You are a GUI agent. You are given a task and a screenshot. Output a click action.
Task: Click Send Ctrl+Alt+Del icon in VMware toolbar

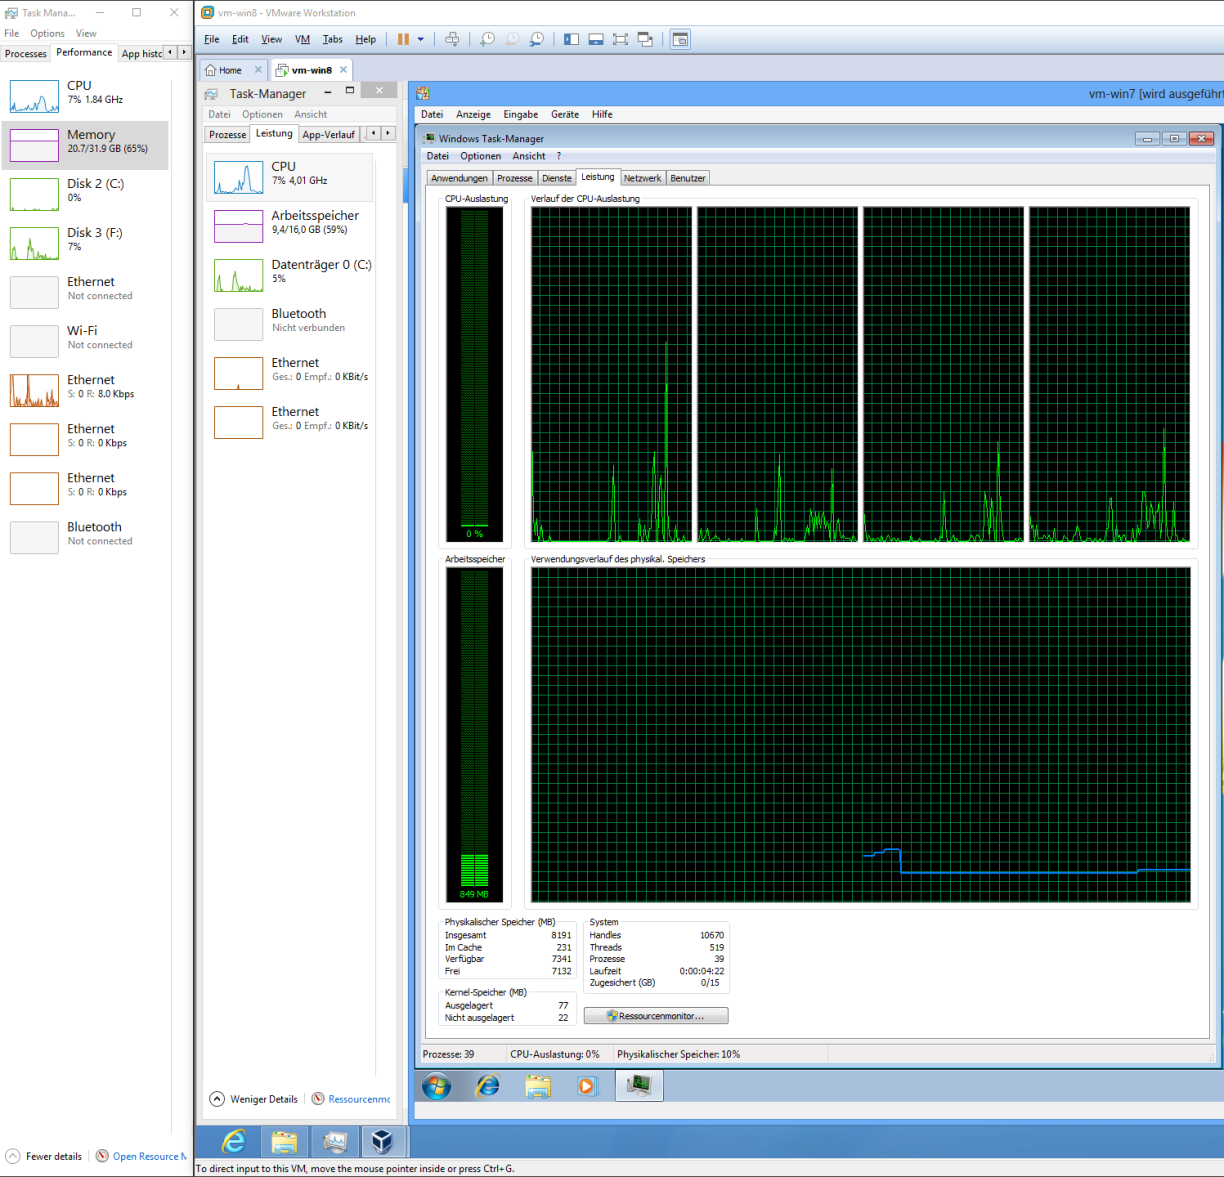coord(452,39)
